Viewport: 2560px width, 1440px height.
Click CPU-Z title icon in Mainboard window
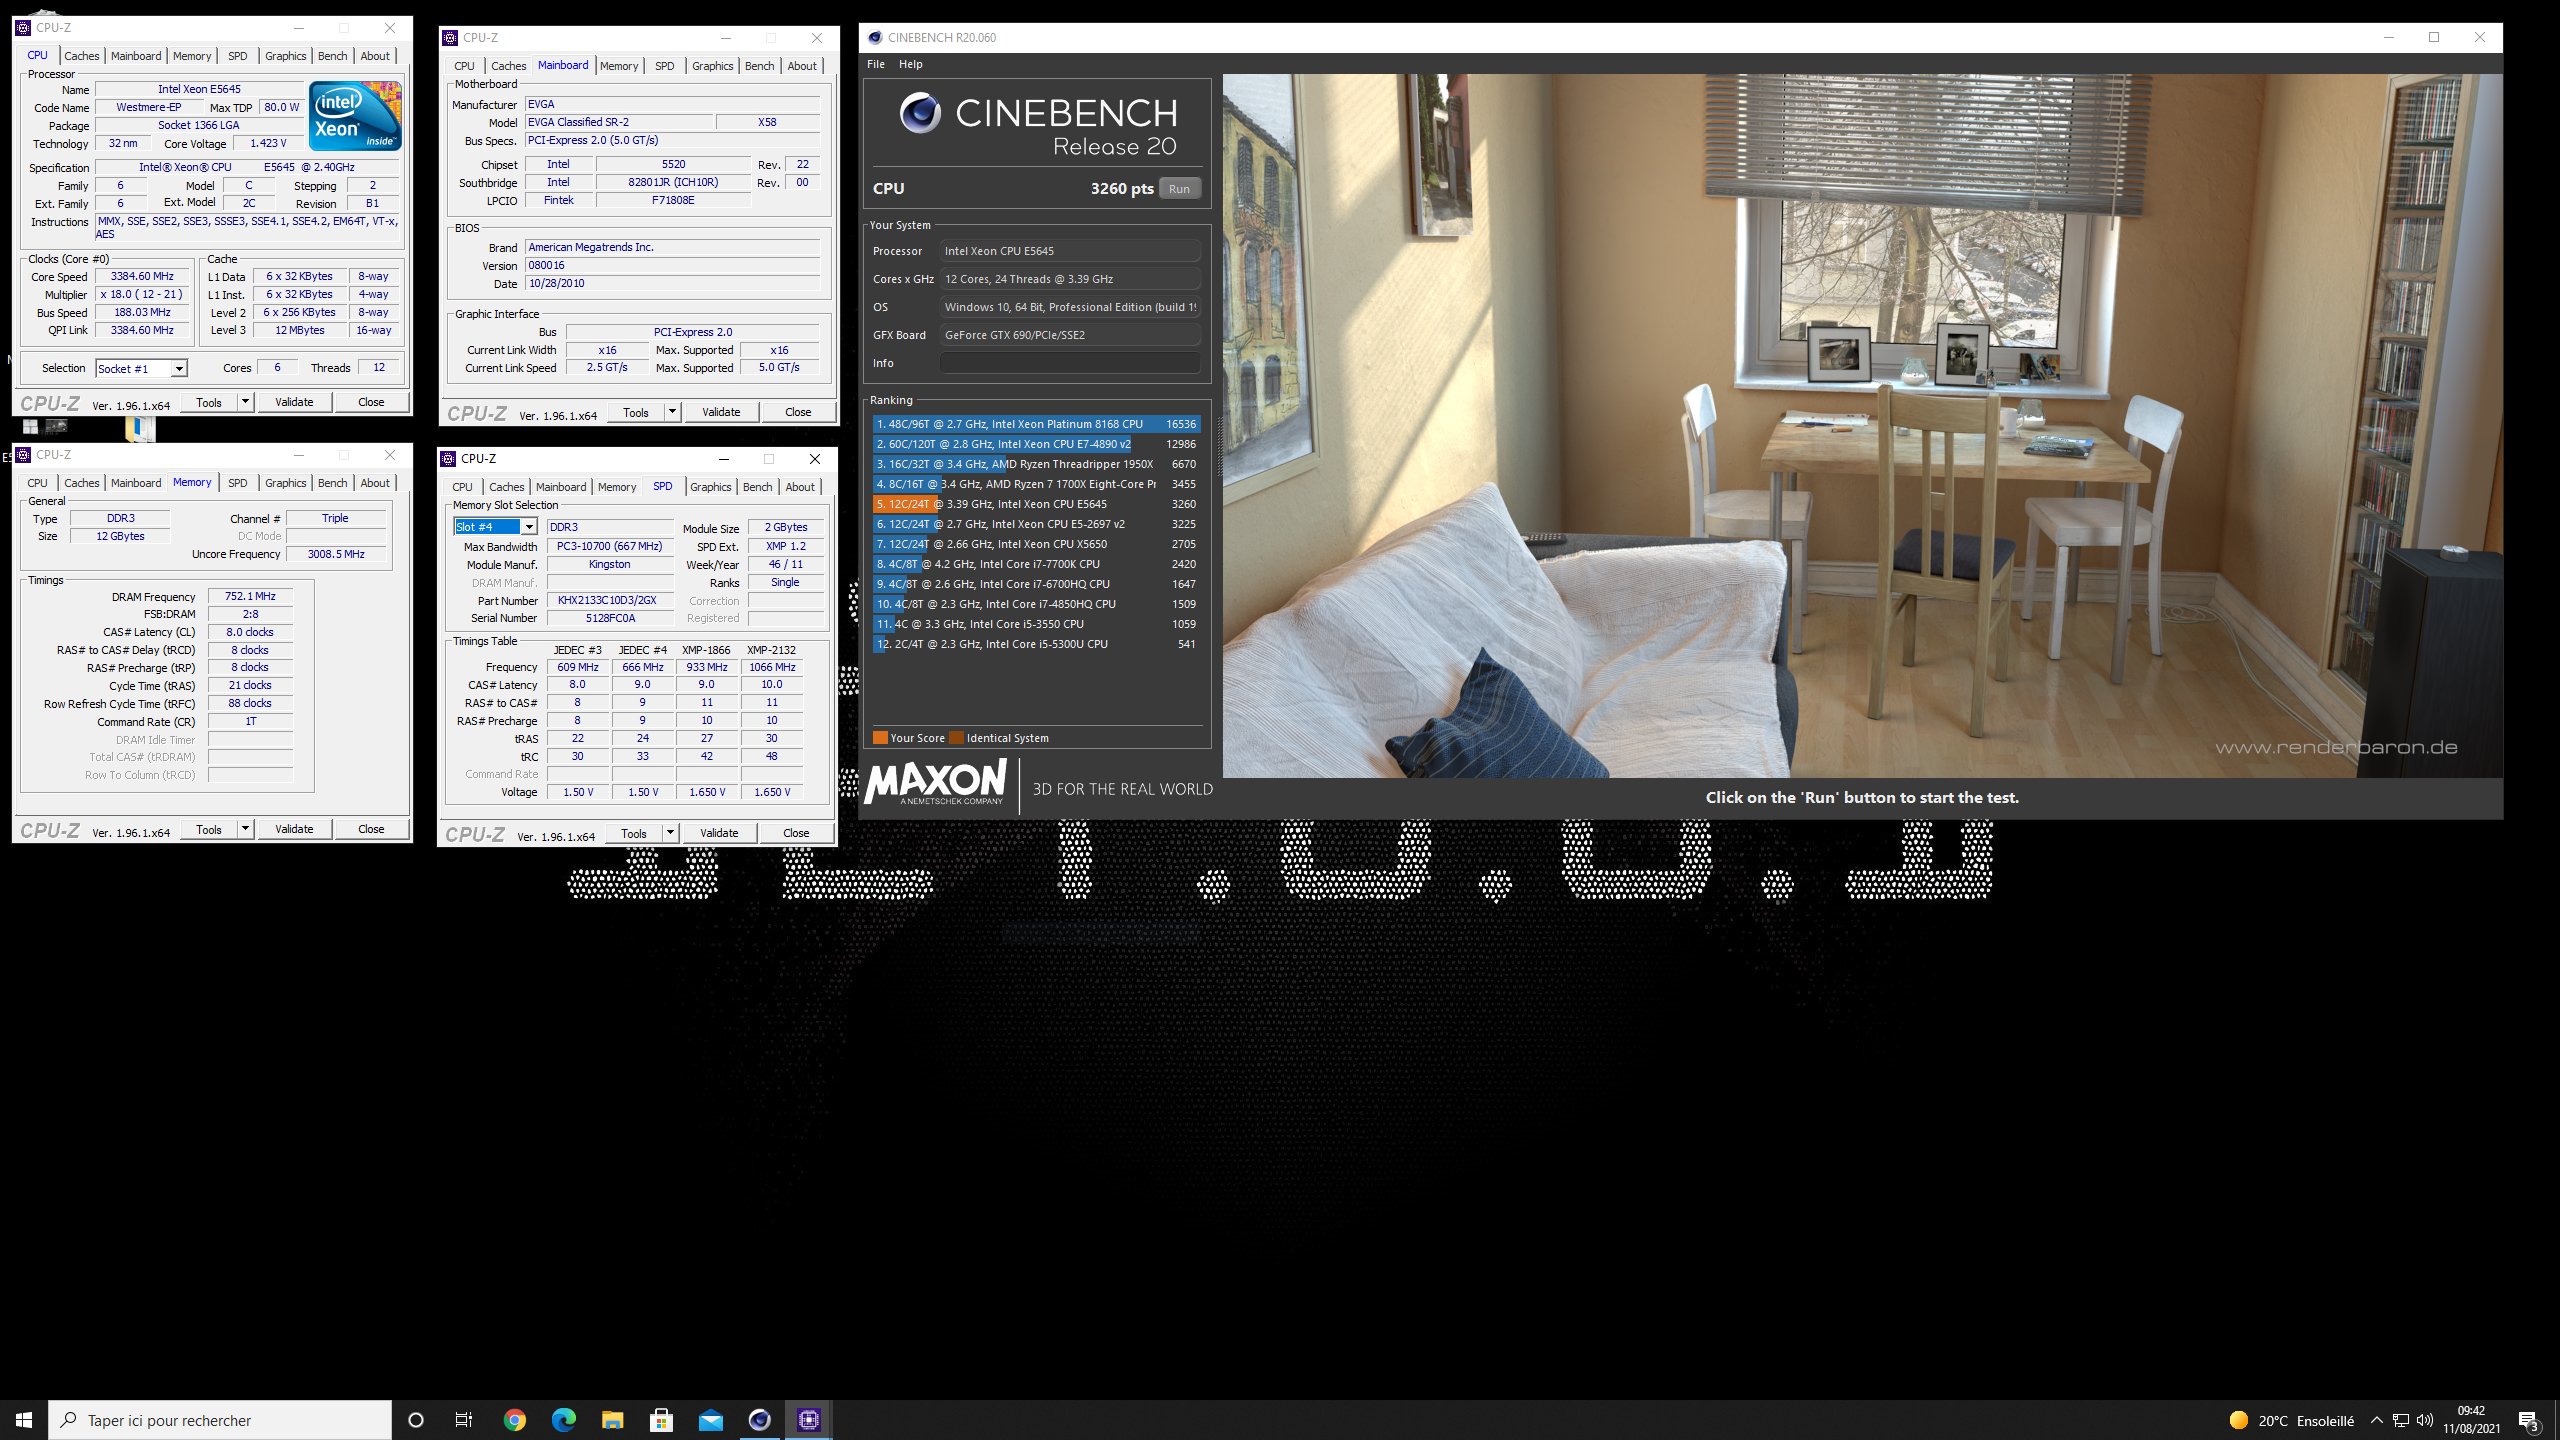(x=450, y=38)
